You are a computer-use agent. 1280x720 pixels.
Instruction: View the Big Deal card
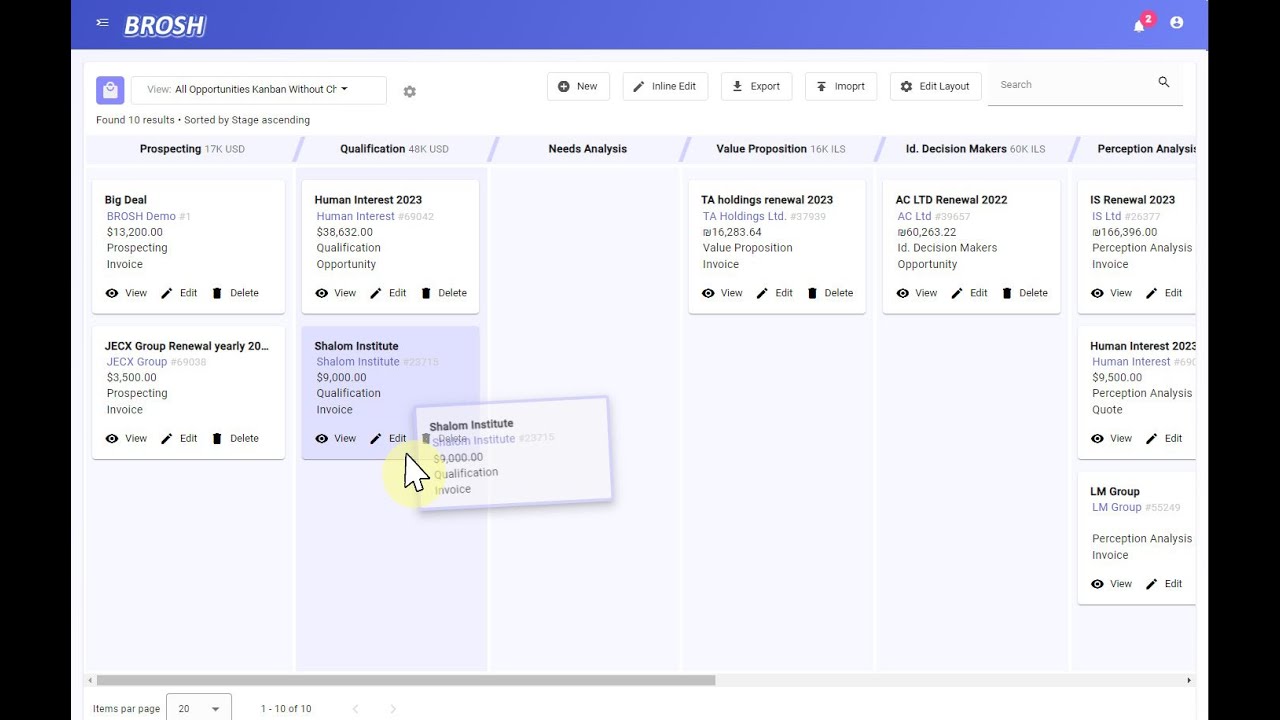point(126,293)
